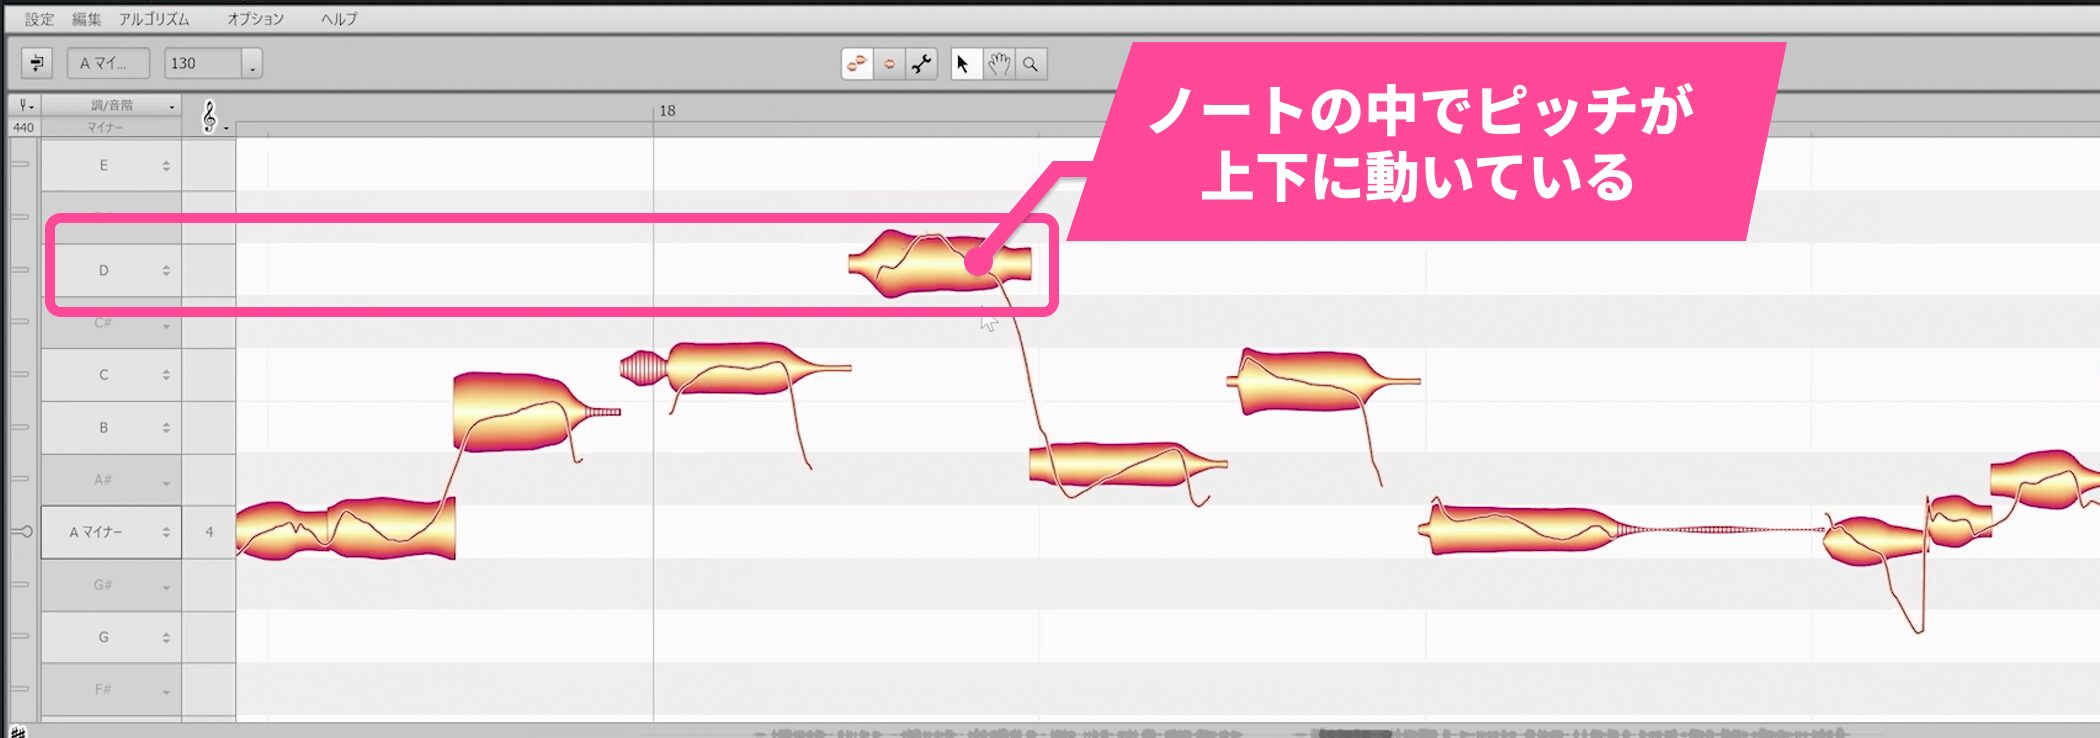Click the single-blob view icon
The width and height of the screenshot is (2100, 738).
coord(889,64)
